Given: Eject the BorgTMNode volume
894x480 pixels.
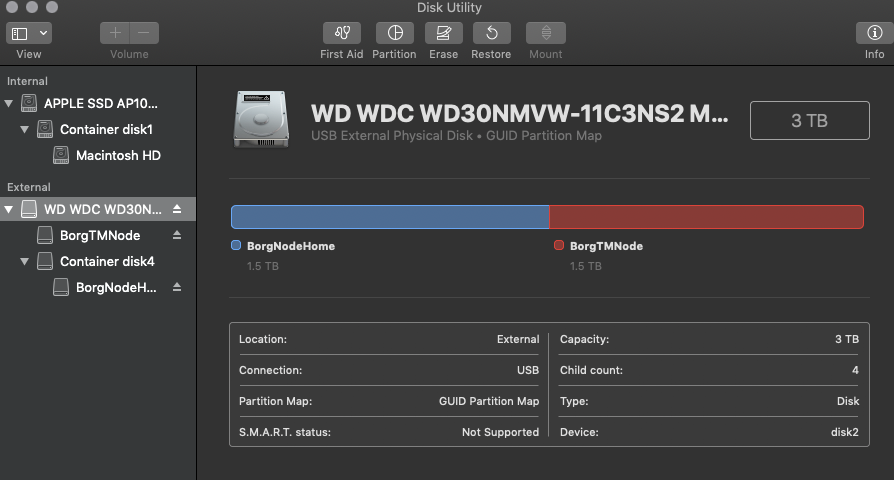Looking at the screenshot, I should [x=177, y=235].
